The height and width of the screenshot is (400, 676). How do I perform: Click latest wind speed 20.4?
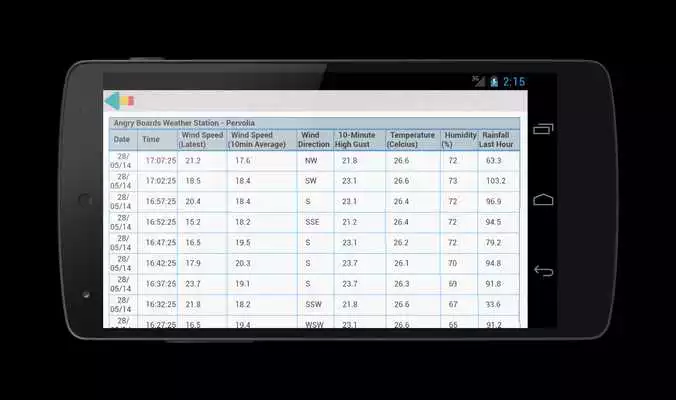click(193, 201)
